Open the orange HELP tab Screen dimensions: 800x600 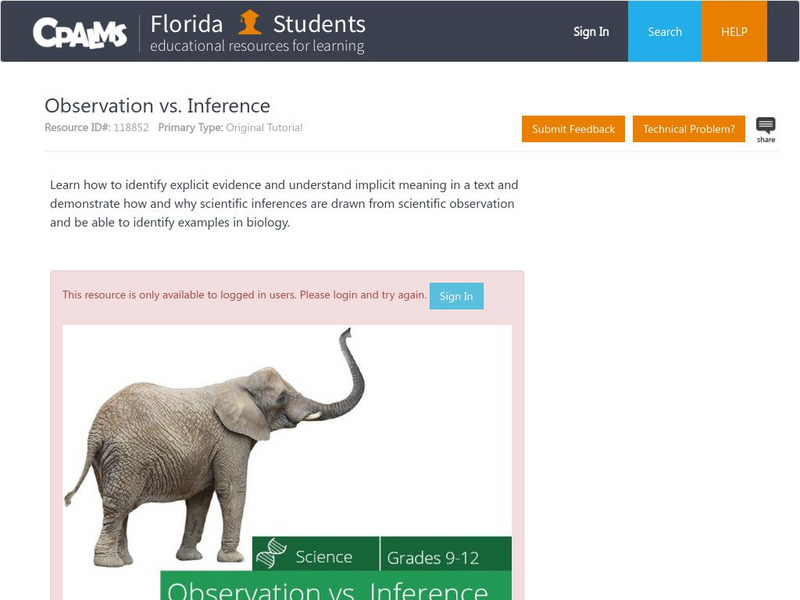point(734,32)
